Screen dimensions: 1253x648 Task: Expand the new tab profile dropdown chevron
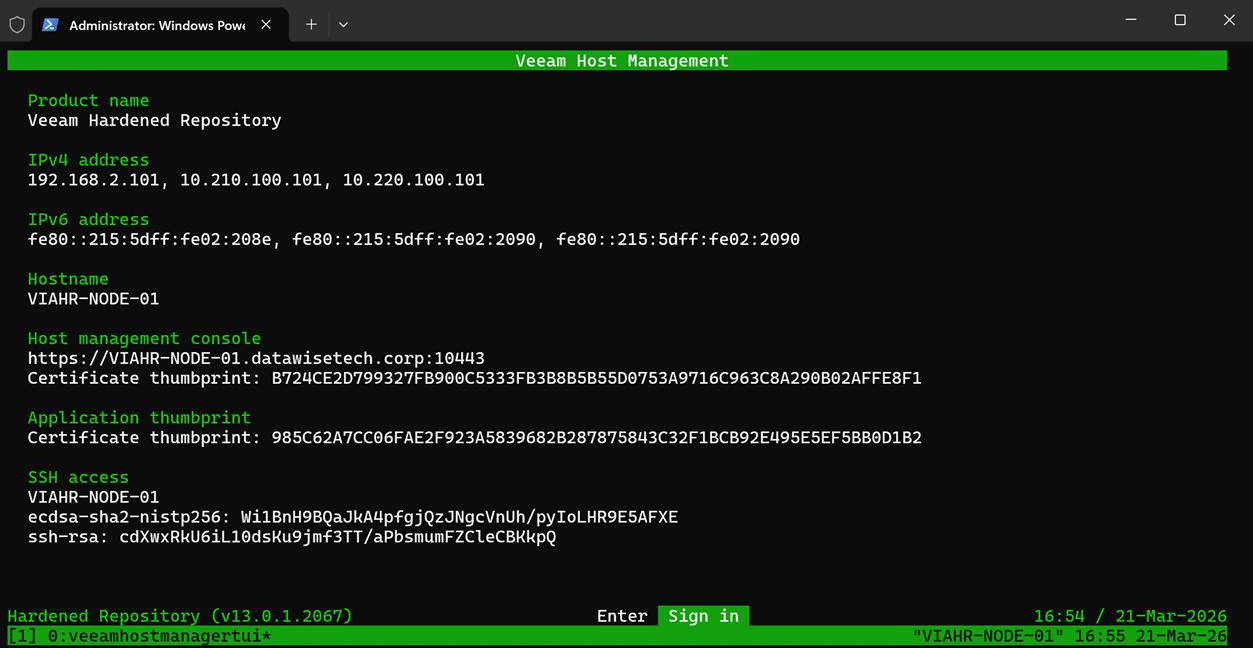(x=343, y=24)
